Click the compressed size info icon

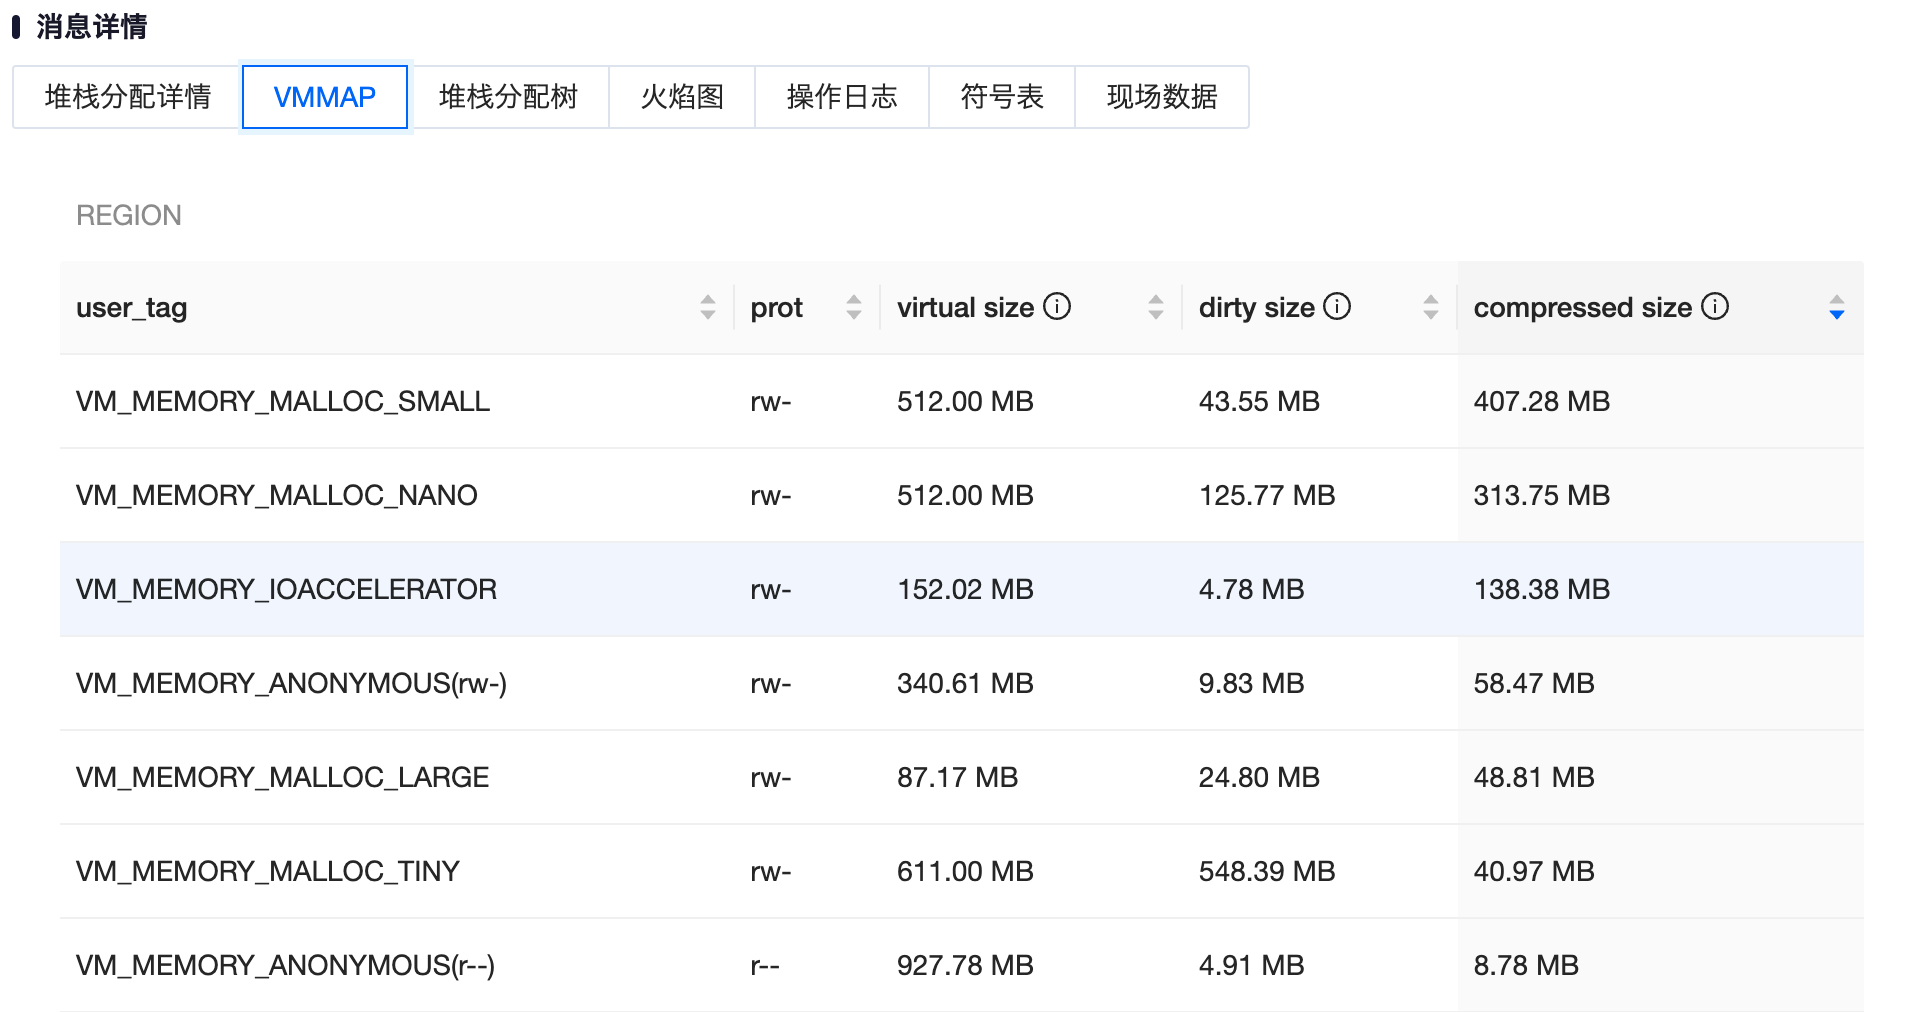click(x=1714, y=306)
